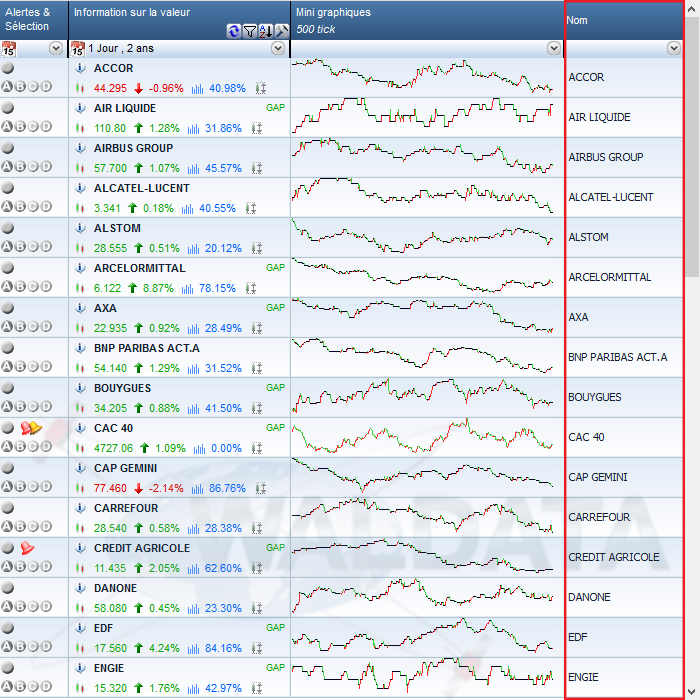
Task: Click the double bell alert icon on CAC 40
Action: [x=31, y=428]
